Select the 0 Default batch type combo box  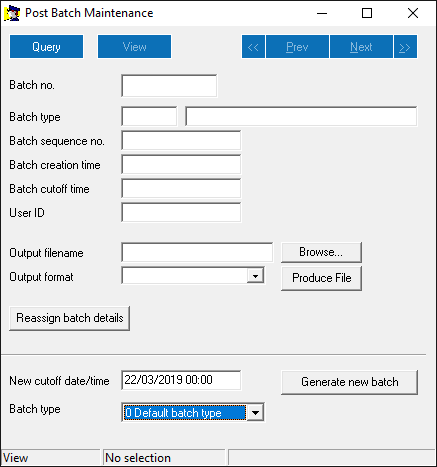pyautogui.click(x=193, y=412)
